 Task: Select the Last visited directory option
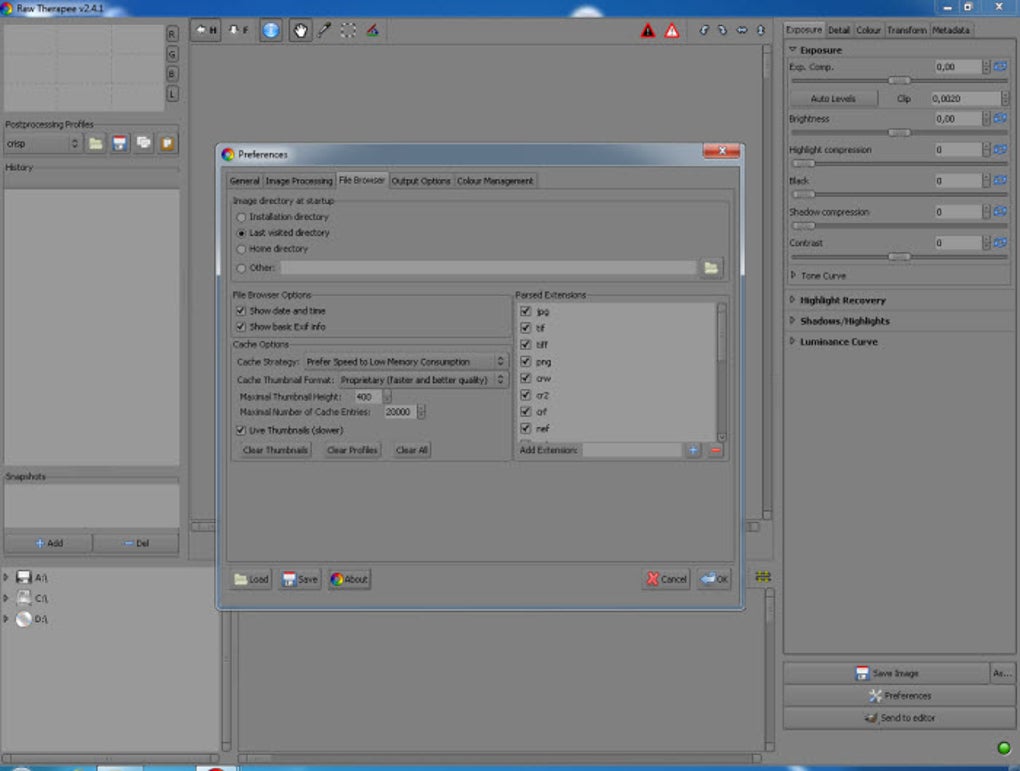pos(241,233)
